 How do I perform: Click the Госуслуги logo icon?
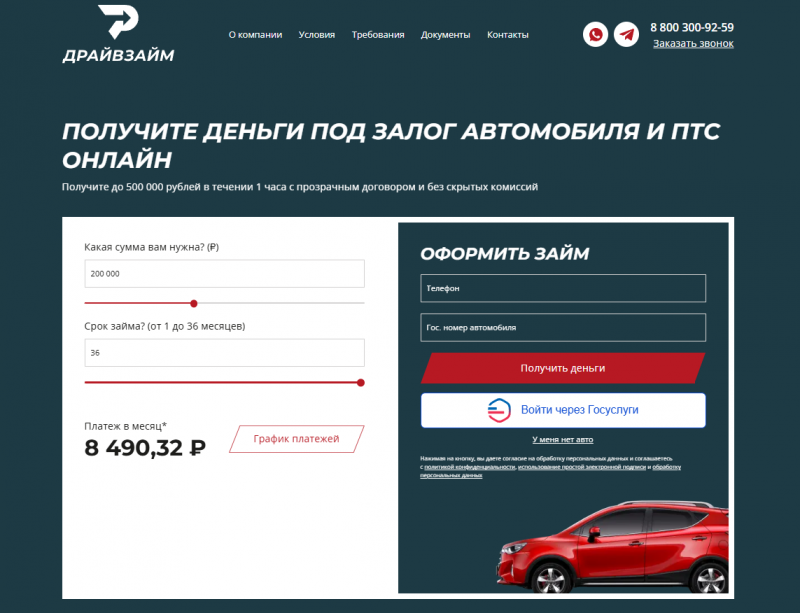(x=499, y=410)
